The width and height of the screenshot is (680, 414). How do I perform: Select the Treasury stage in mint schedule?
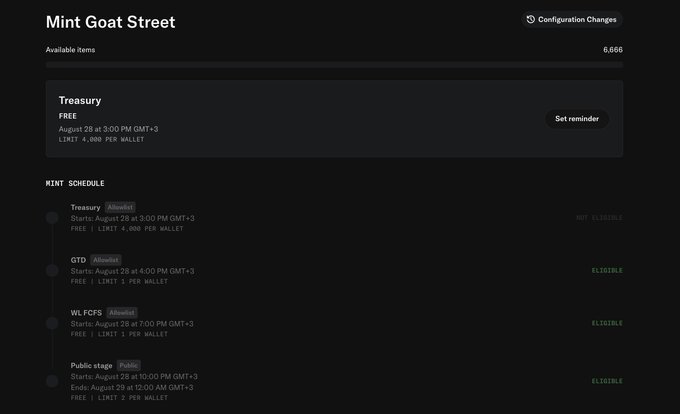coord(85,208)
